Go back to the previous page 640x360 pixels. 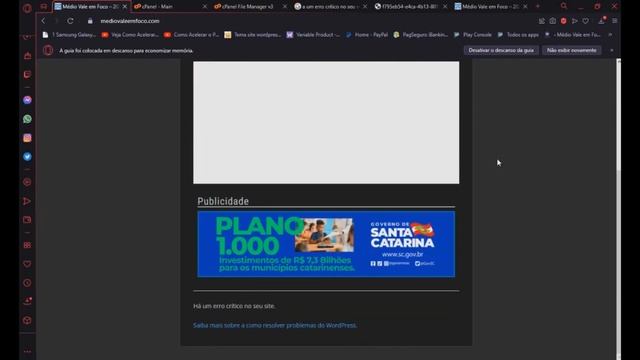click(43, 21)
